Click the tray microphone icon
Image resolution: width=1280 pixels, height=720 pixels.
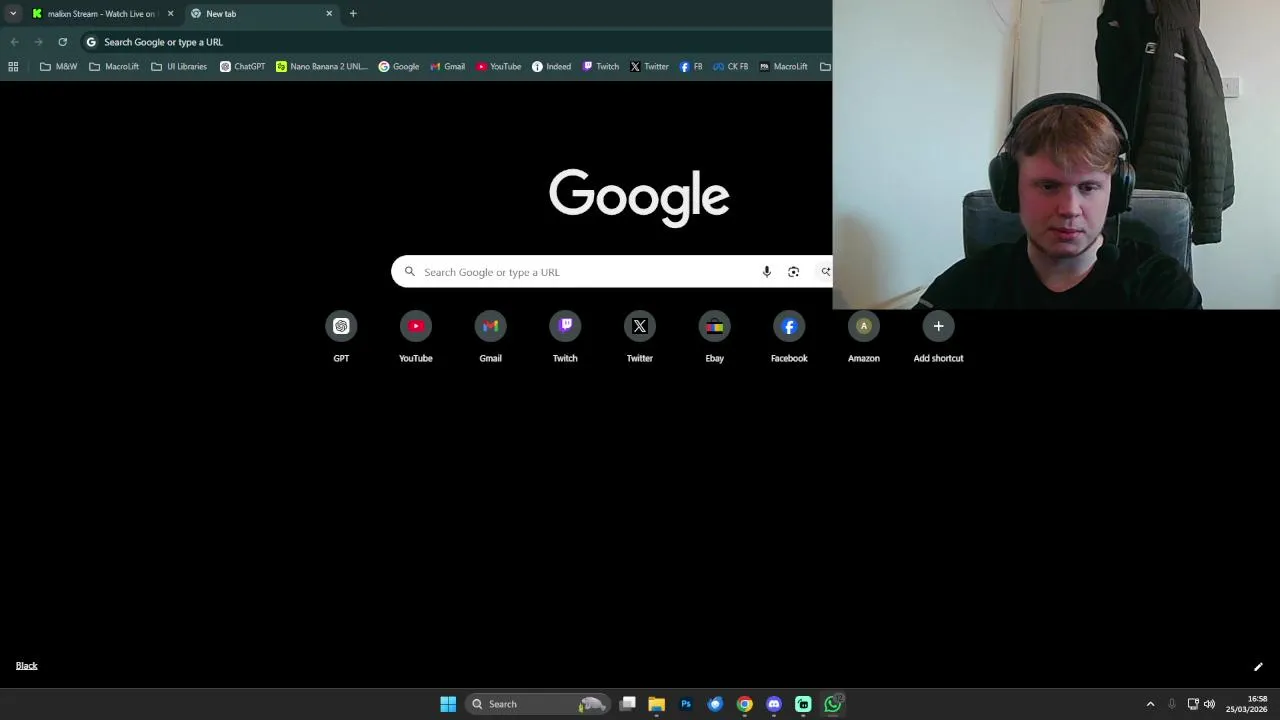coord(1172,704)
